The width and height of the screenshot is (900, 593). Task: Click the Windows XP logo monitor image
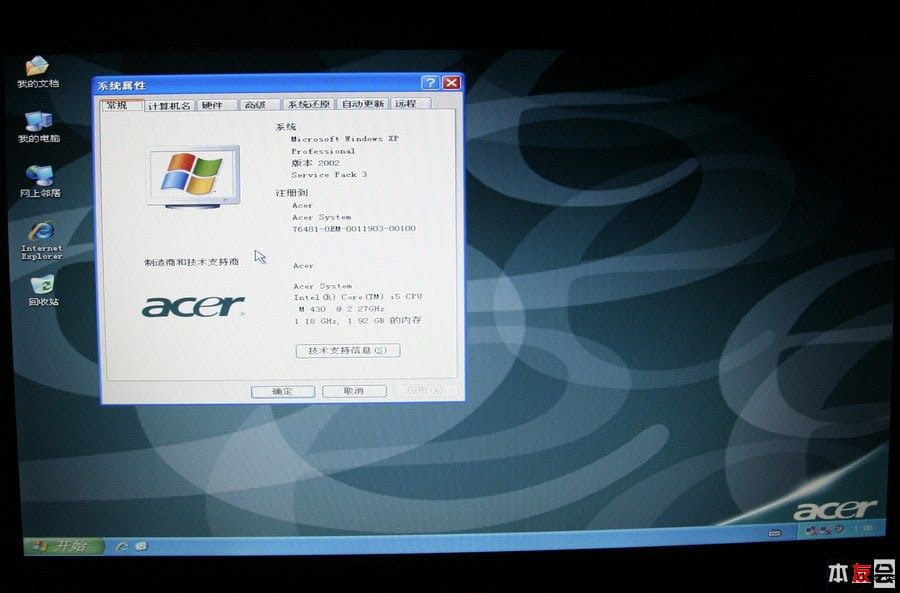[193, 176]
